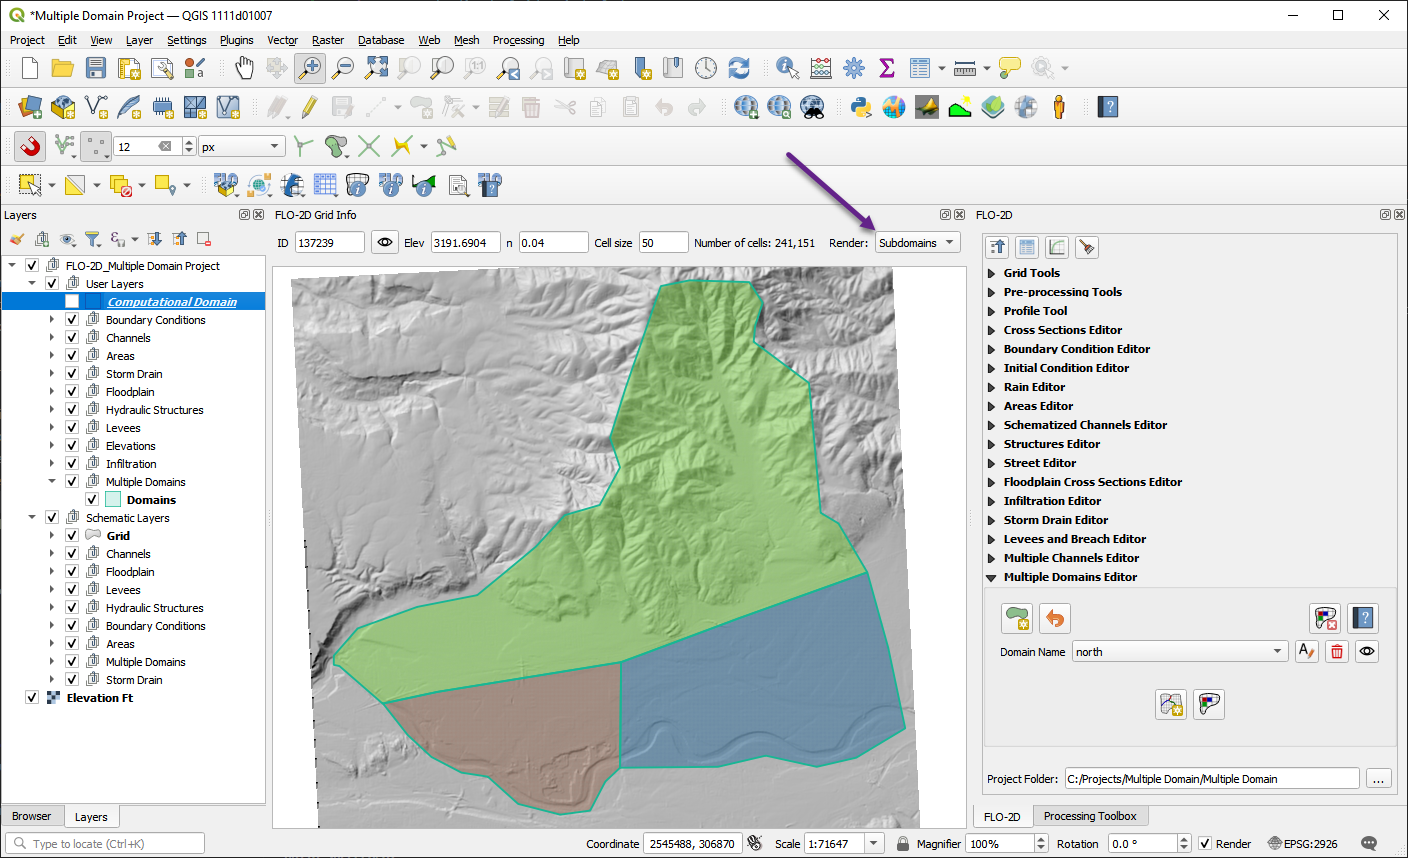Screen dimensions: 1408x858
Task: Open the Render Subdomains dropdown
Action: click(916, 243)
